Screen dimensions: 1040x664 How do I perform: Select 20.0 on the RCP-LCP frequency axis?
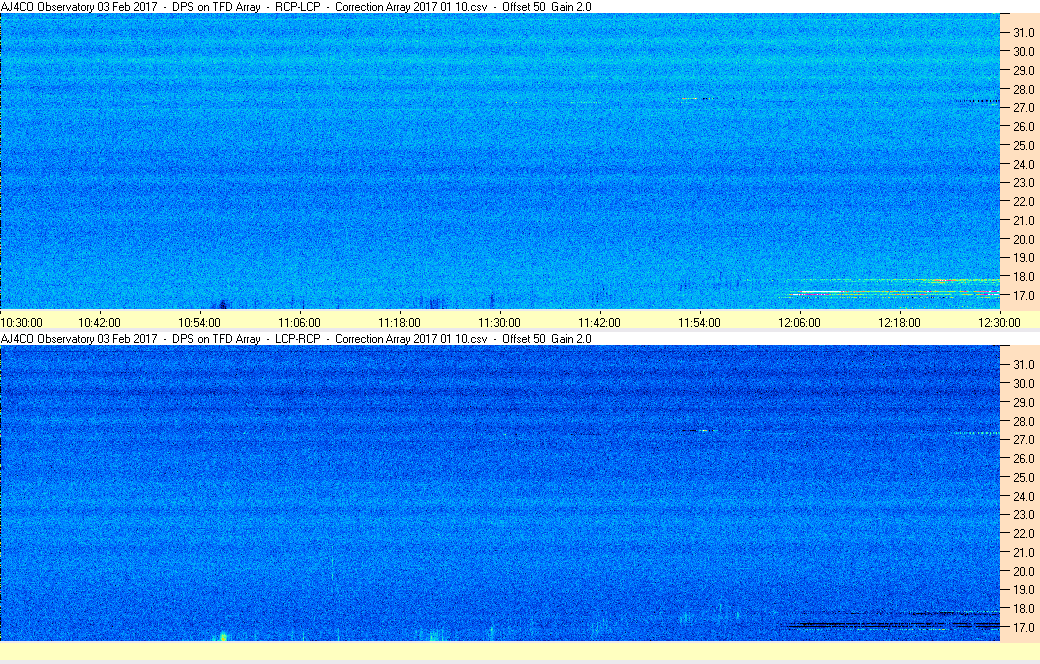pos(1023,239)
